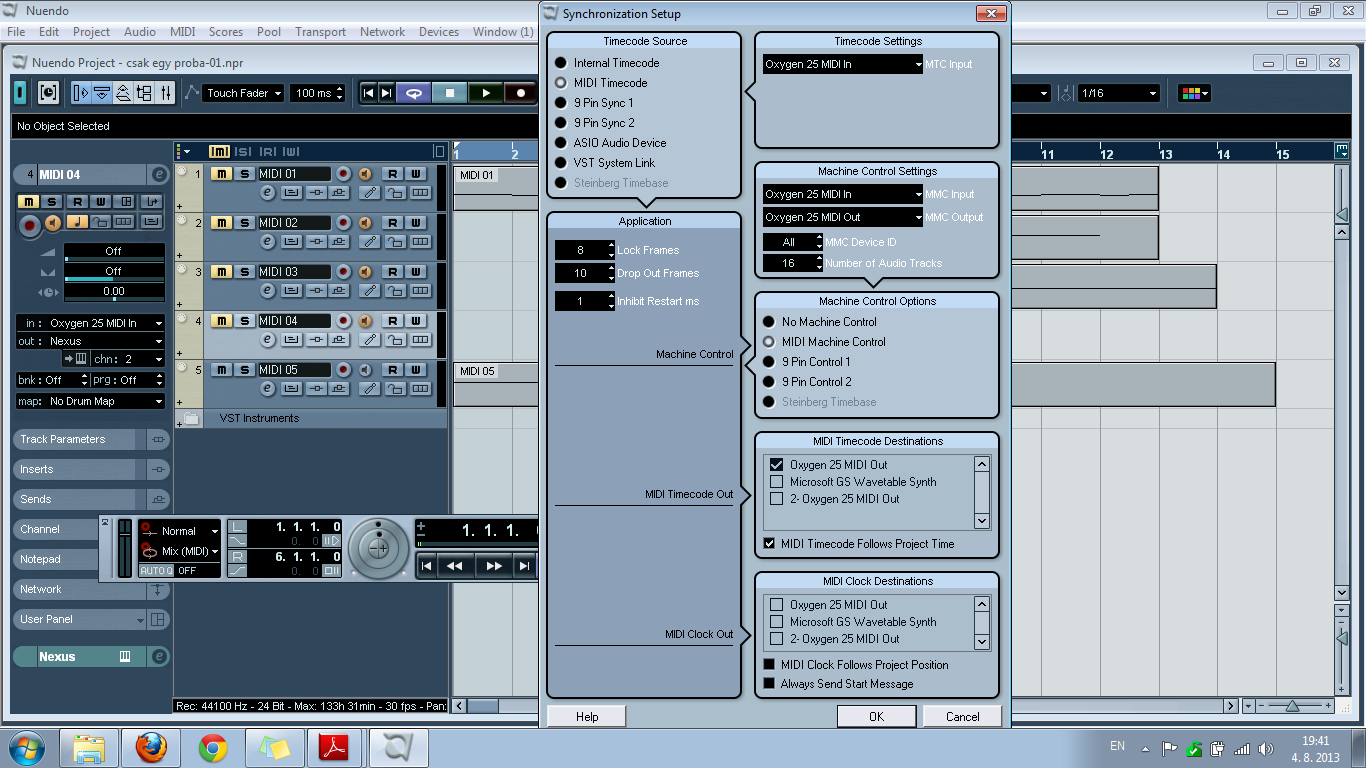Solo the MIDI 03 track

click(x=243, y=272)
